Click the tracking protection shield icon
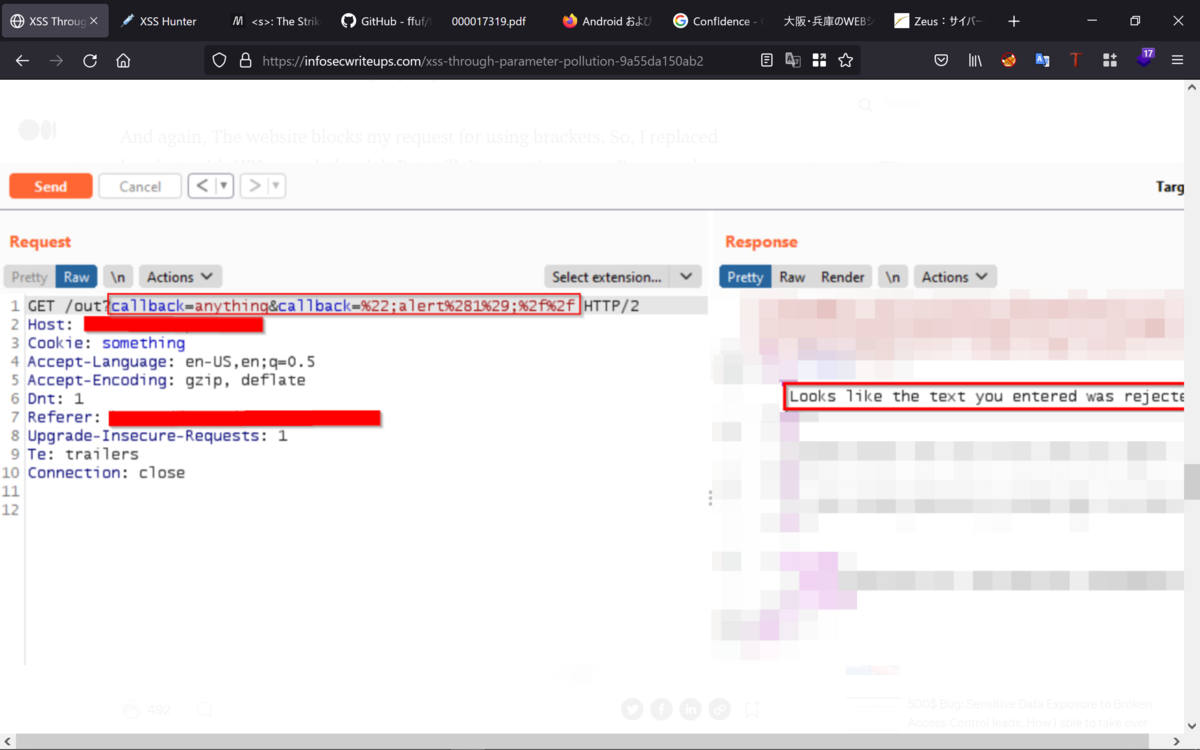 (219, 60)
